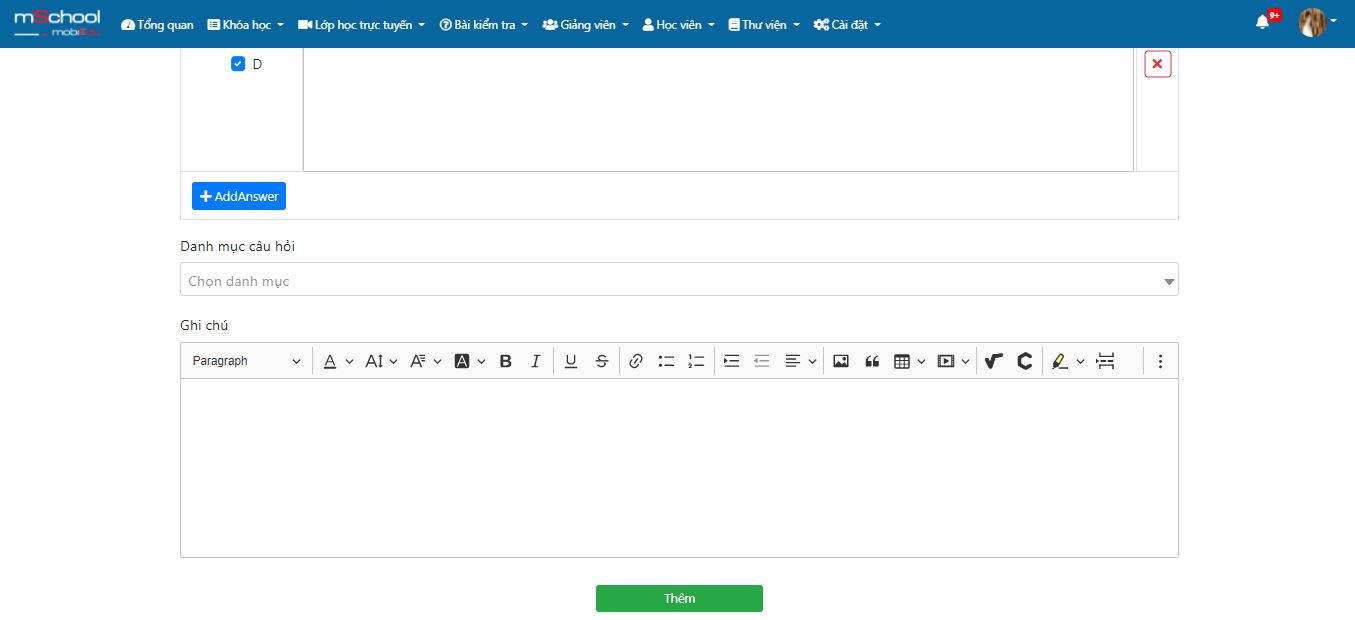
Task: Open the Tổng quan overview page
Action: (157, 25)
